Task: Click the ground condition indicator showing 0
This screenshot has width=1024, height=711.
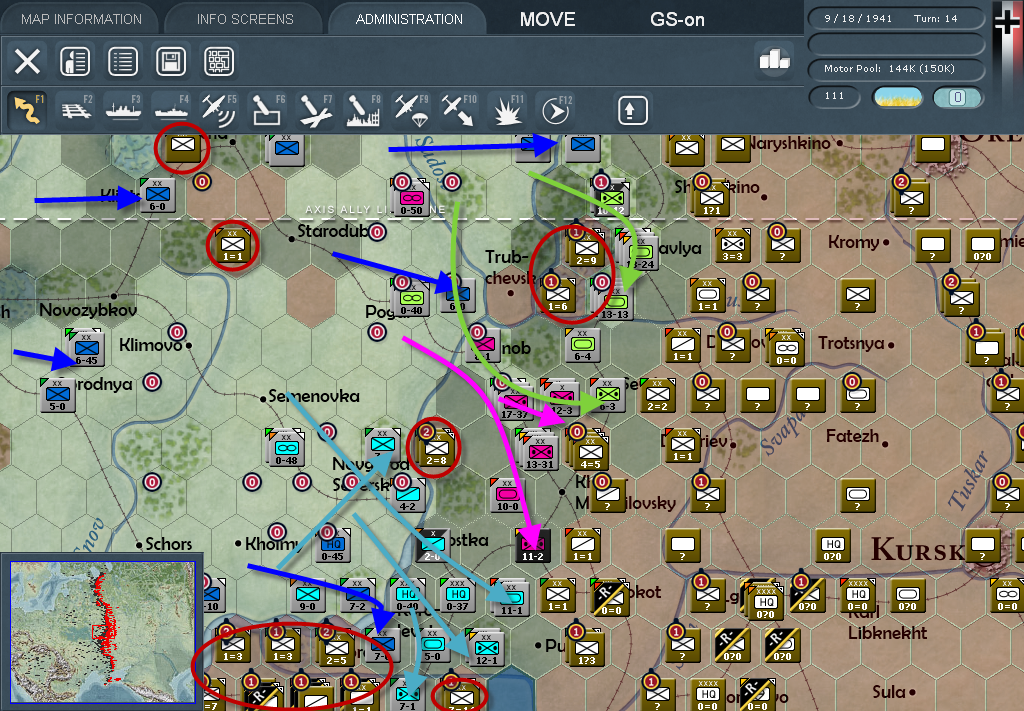Action: 957,97
